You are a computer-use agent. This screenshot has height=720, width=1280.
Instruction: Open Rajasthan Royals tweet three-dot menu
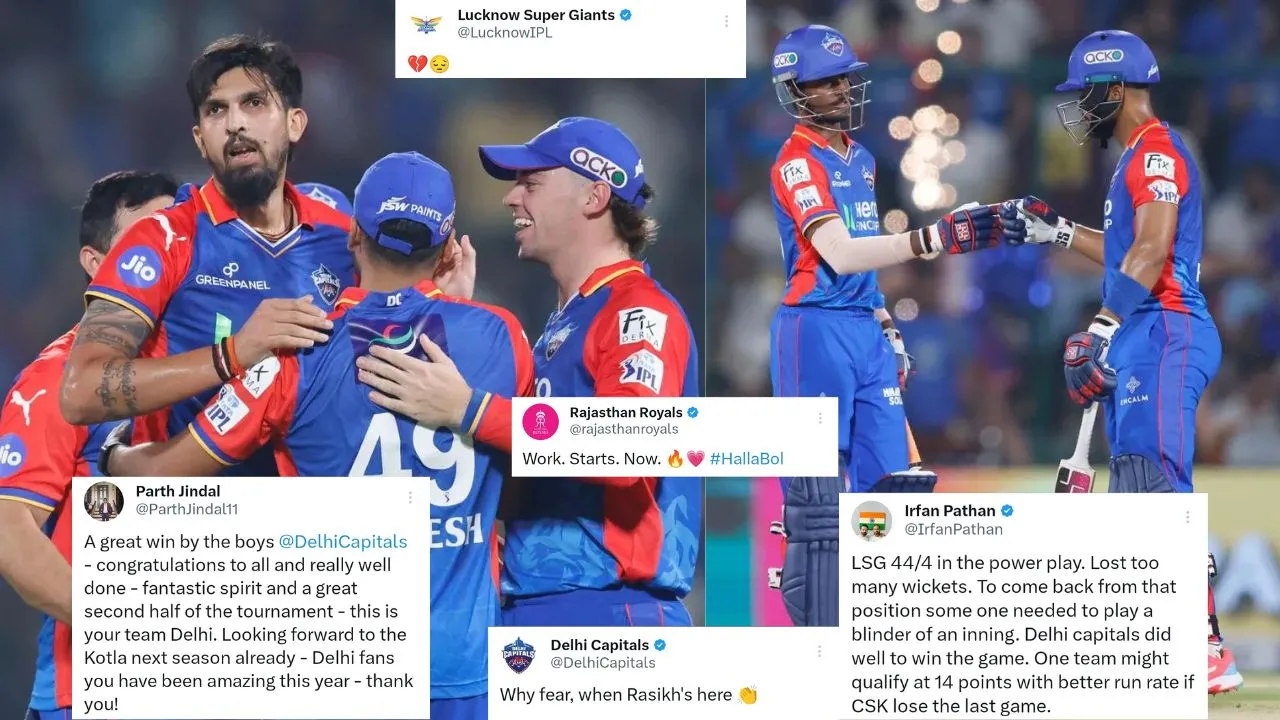[x=819, y=418]
